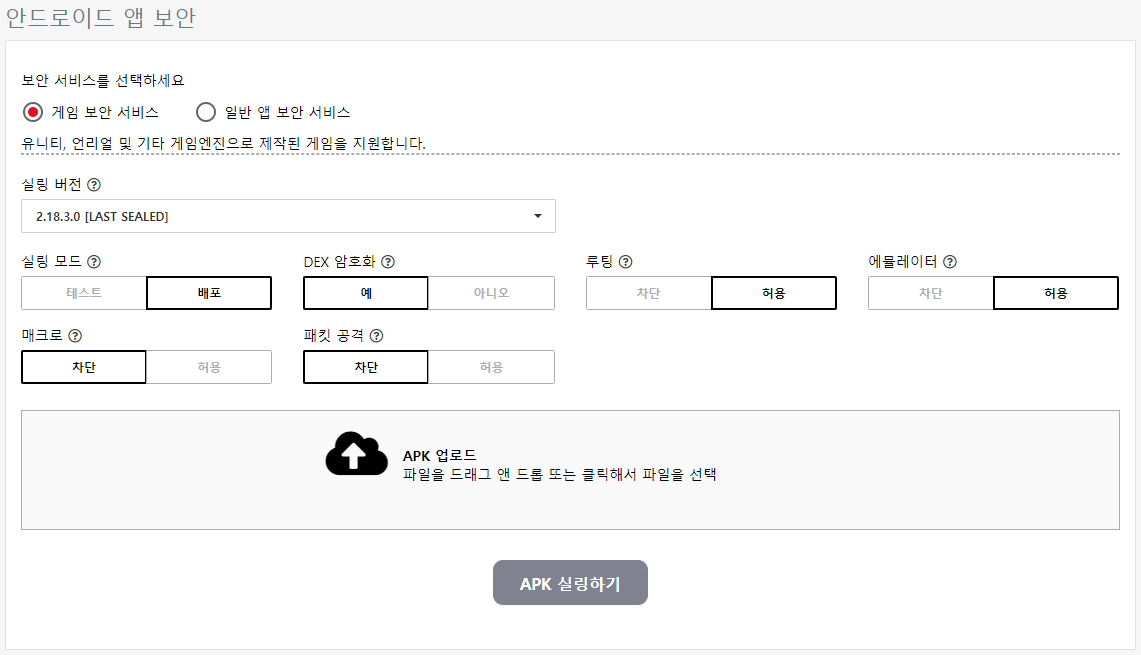
Task: Click the sealing version dropdown arrow
Action: tap(538, 216)
